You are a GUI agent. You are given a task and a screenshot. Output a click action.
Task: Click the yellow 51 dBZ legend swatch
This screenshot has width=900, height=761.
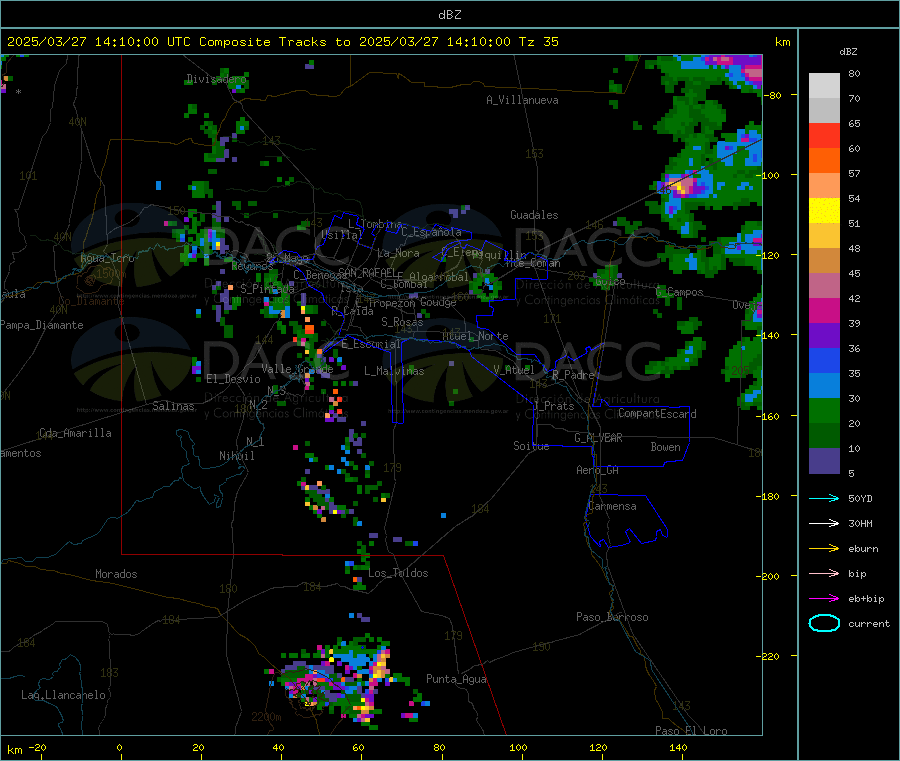[824, 211]
